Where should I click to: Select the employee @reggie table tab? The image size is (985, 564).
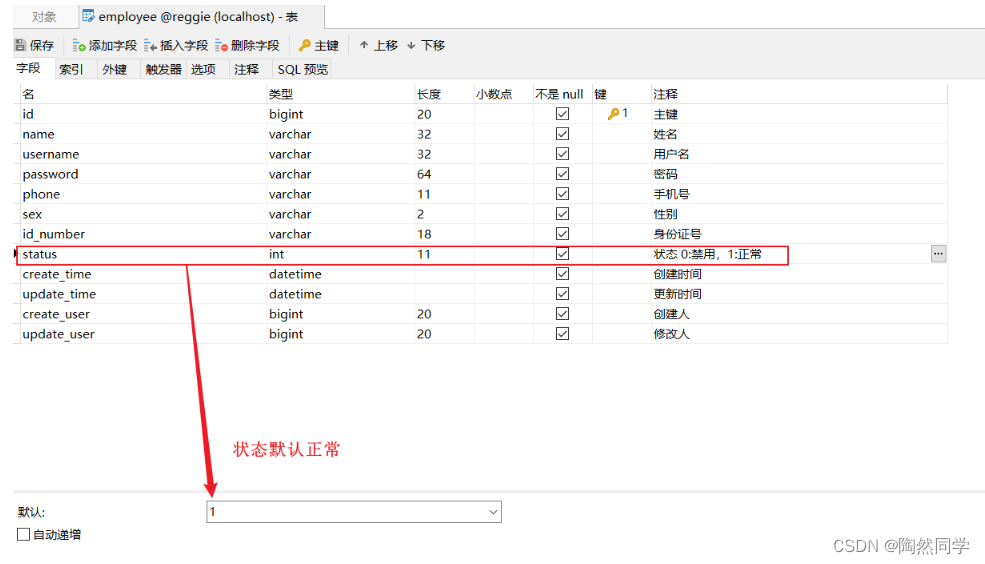[x=201, y=16]
